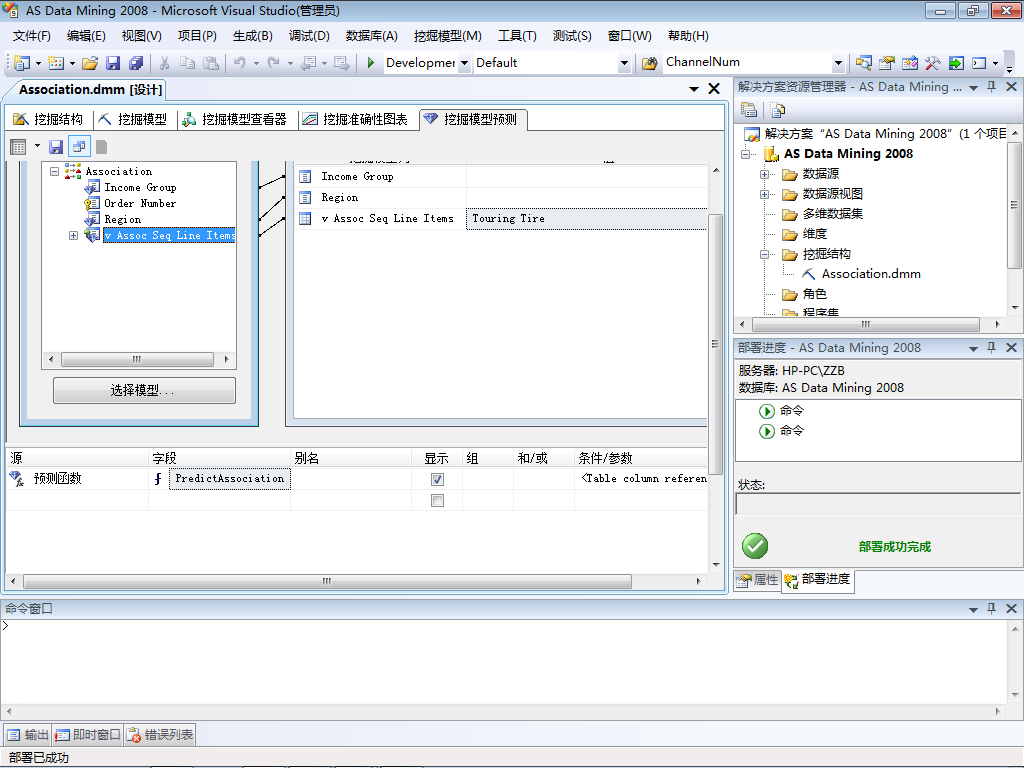
Task: Select the 多维数据集 folder in Solution Explorer
Action: [x=833, y=214]
